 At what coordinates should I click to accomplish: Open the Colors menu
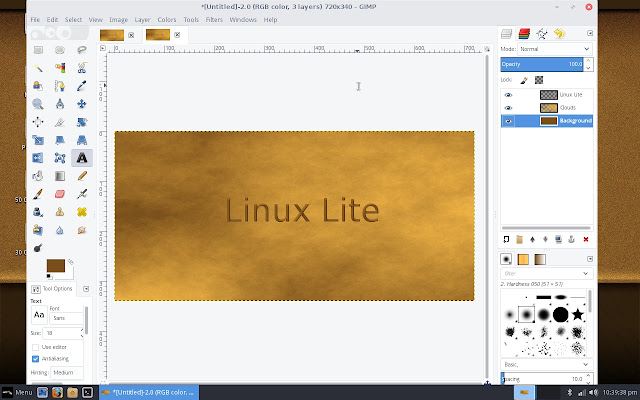tap(167, 20)
